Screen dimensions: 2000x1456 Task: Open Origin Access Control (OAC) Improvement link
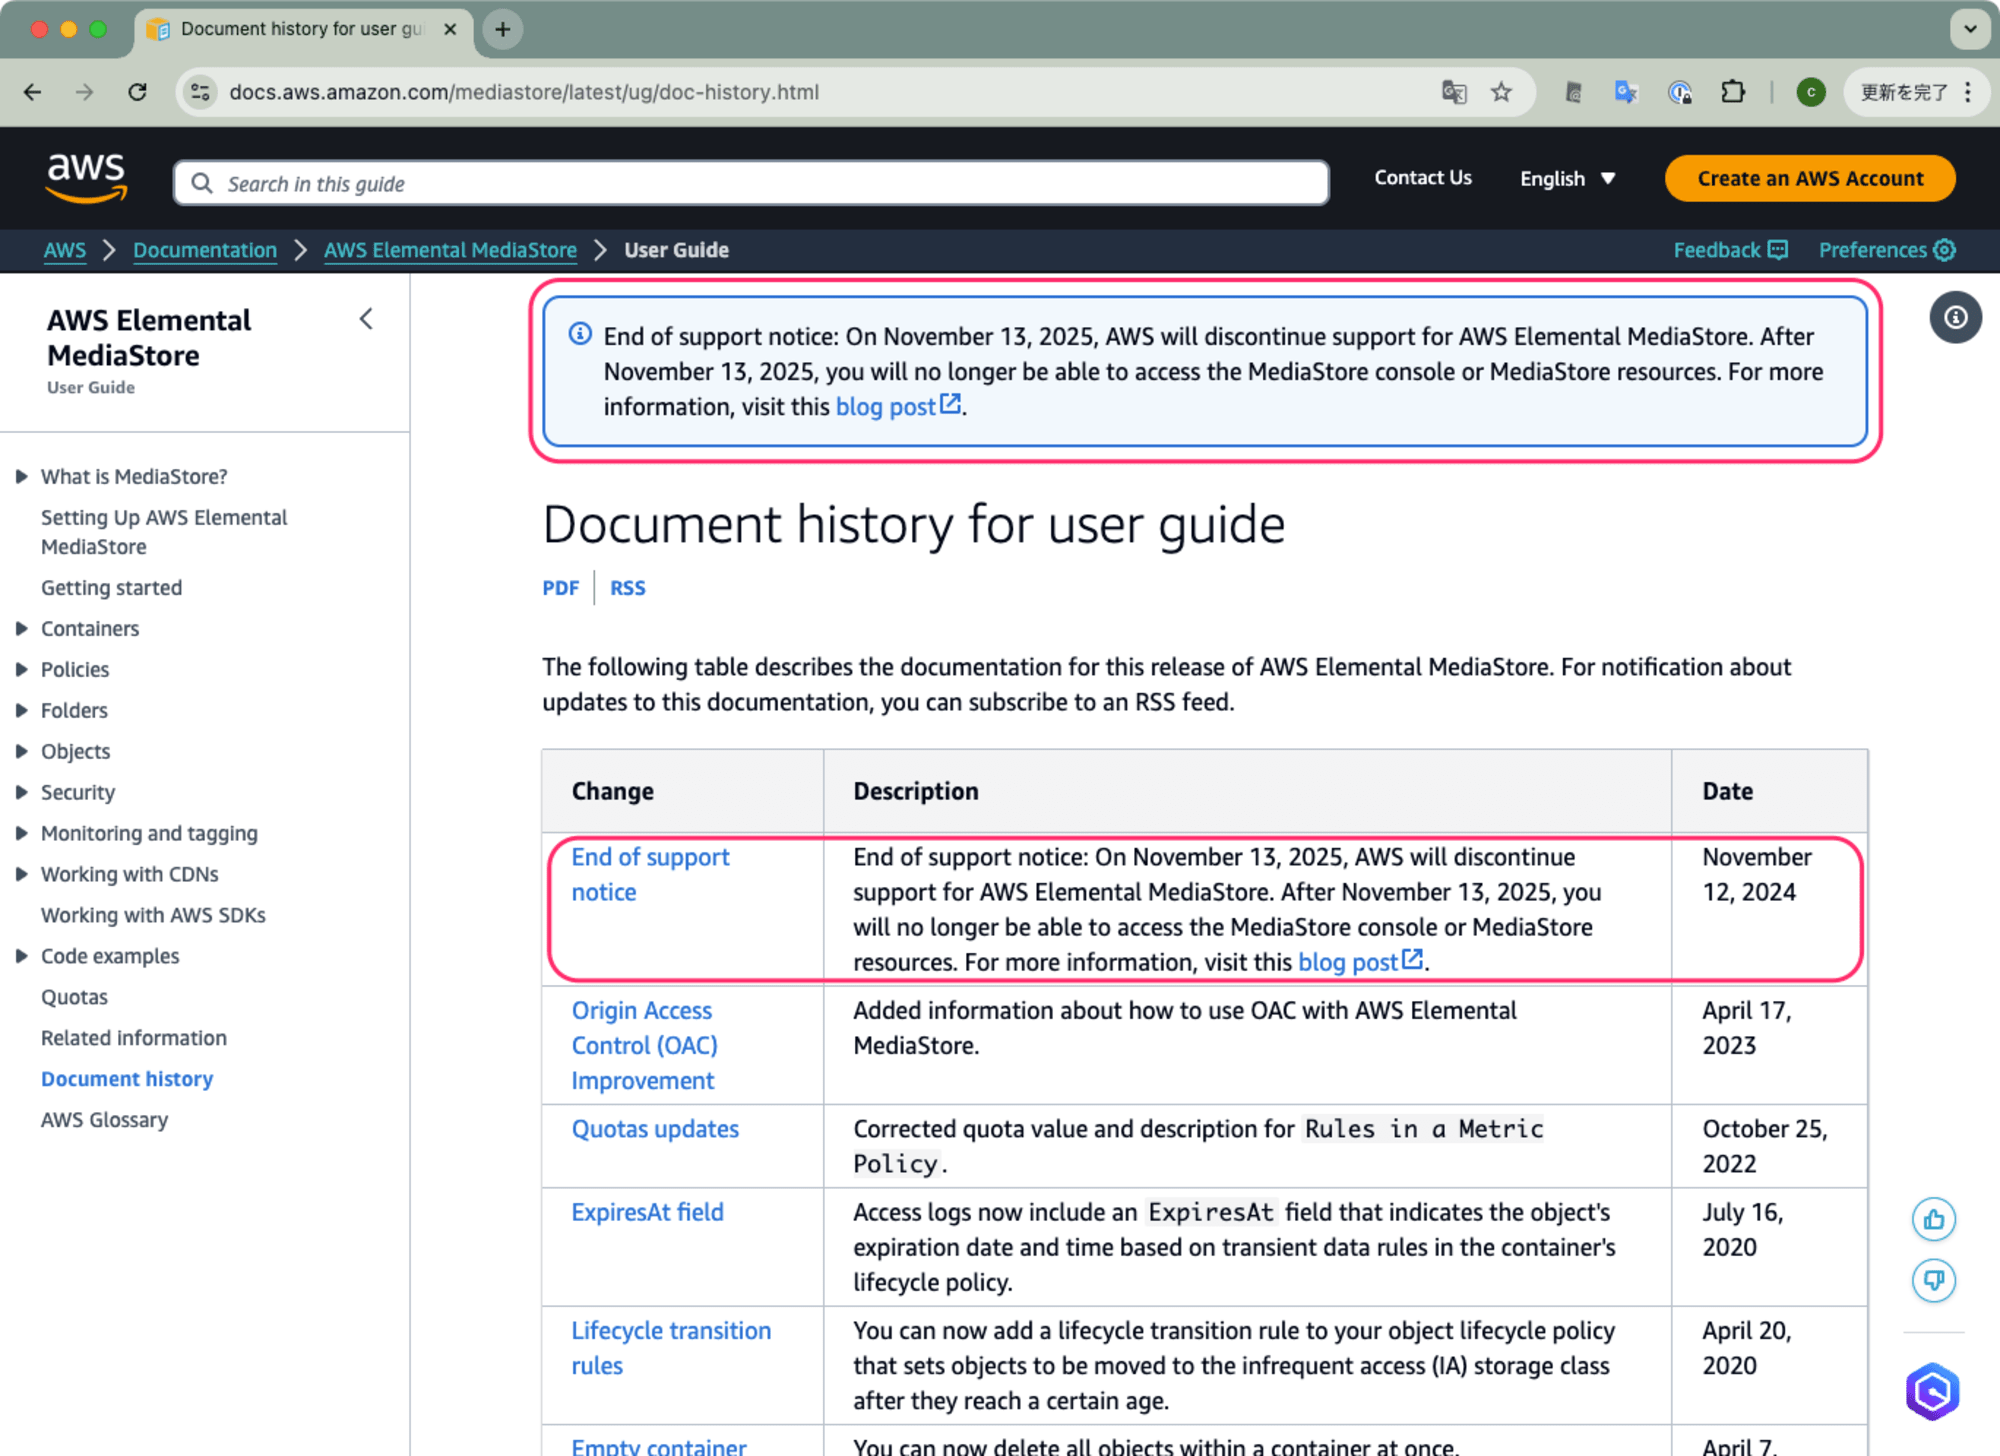[x=645, y=1046]
